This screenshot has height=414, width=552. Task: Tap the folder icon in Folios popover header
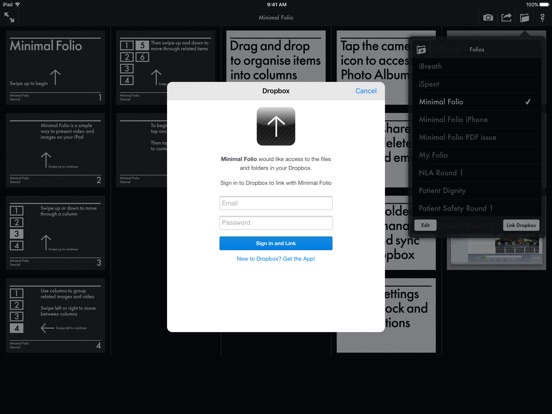(x=421, y=50)
